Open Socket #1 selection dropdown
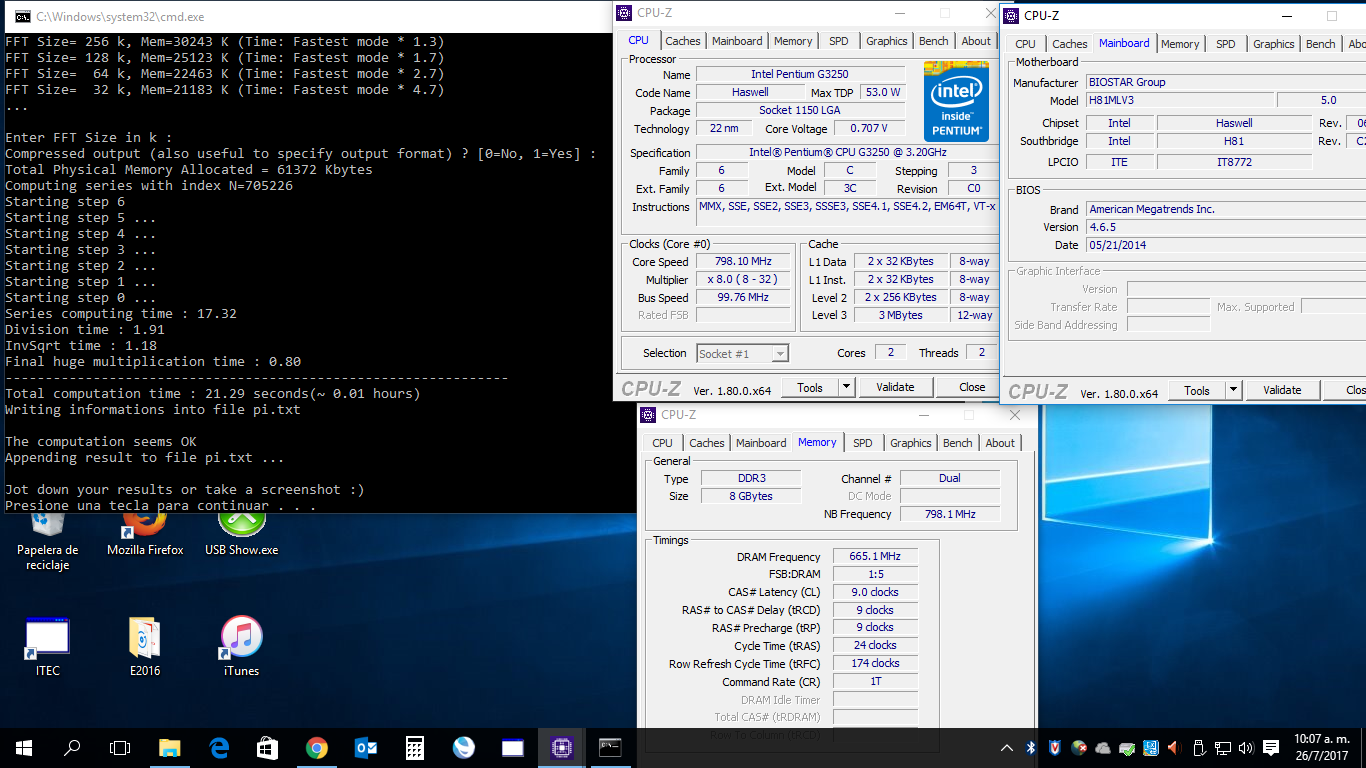The height and width of the screenshot is (768, 1366). point(742,353)
